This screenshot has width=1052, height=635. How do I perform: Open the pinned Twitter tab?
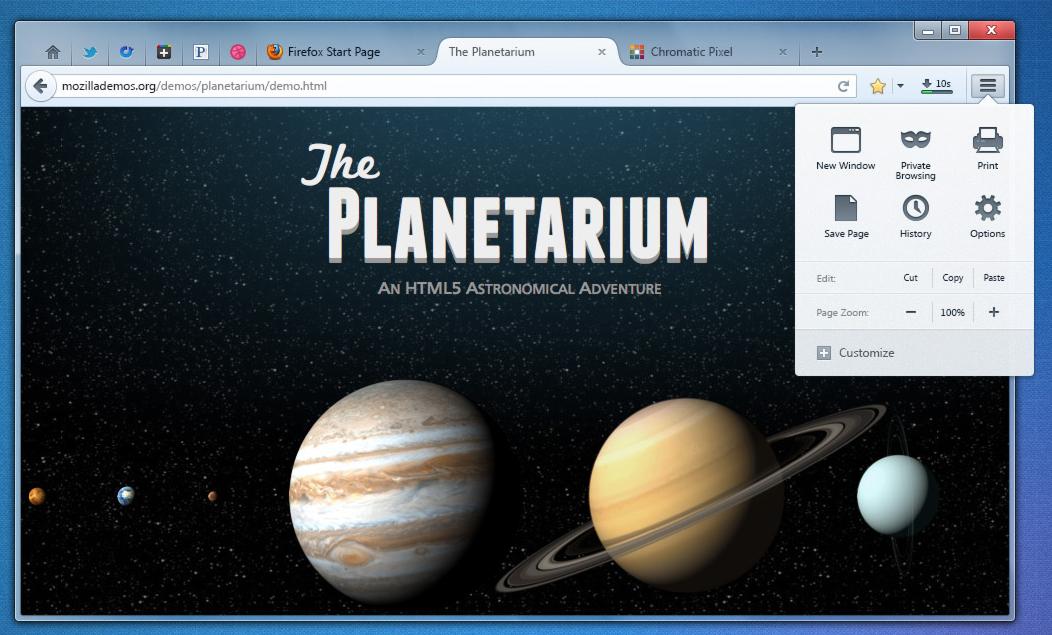tap(90, 52)
